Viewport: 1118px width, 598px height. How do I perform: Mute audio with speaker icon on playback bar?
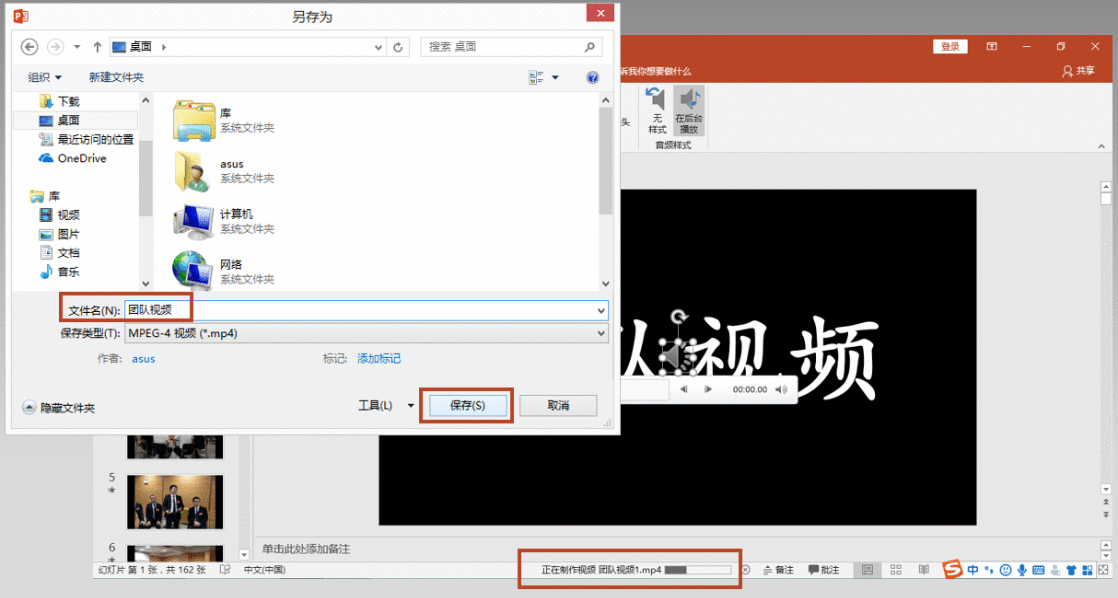(781, 390)
